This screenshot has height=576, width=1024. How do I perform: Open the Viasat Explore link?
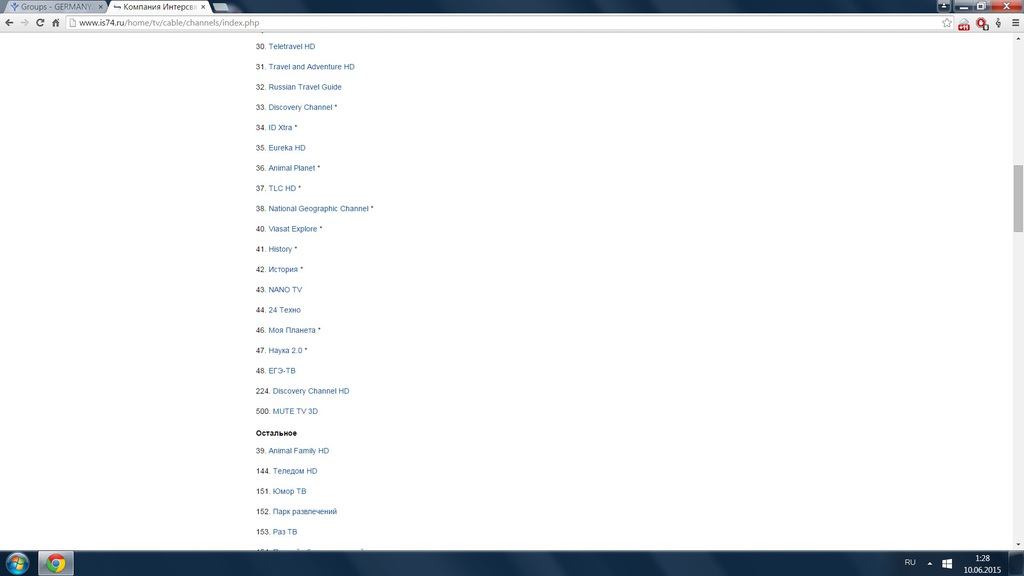tap(293, 229)
